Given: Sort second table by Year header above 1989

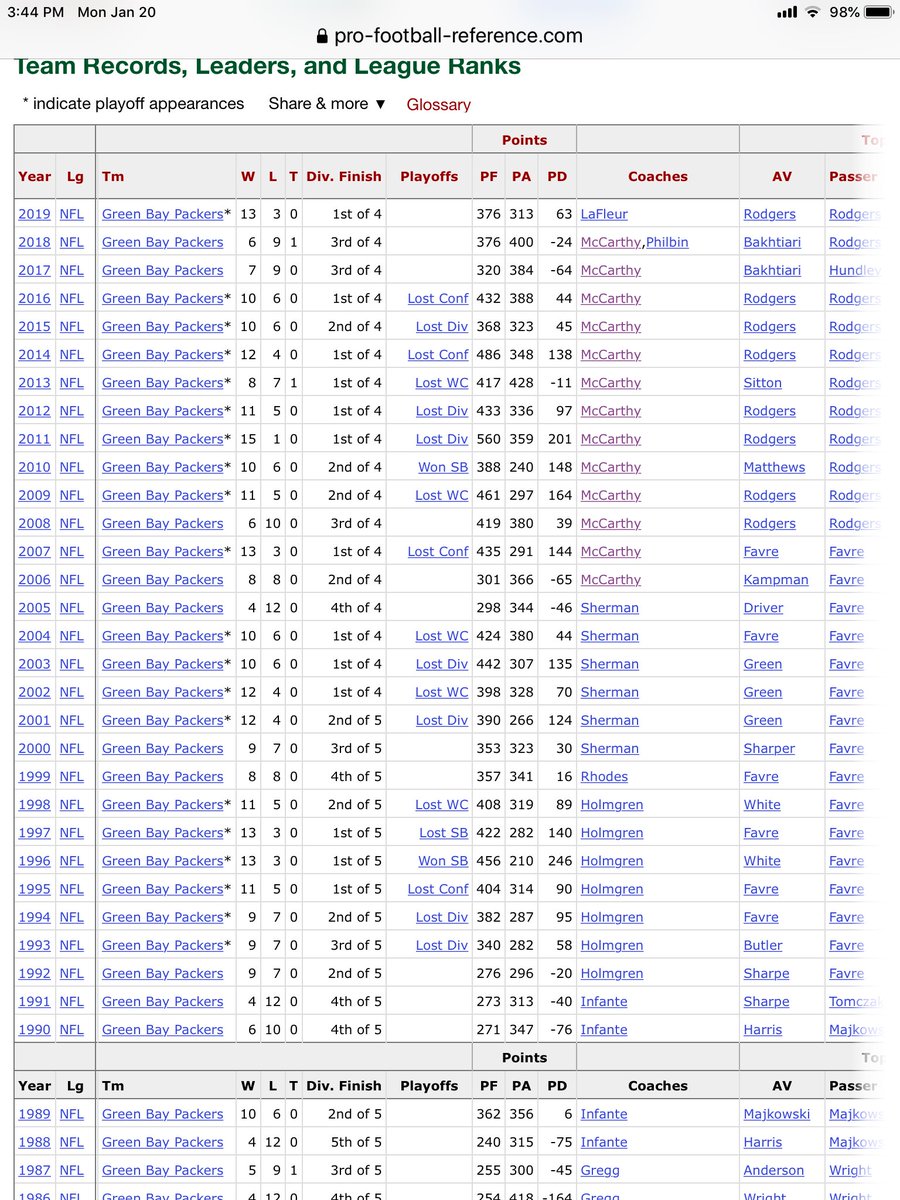Looking at the screenshot, I should pos(34,1085).
